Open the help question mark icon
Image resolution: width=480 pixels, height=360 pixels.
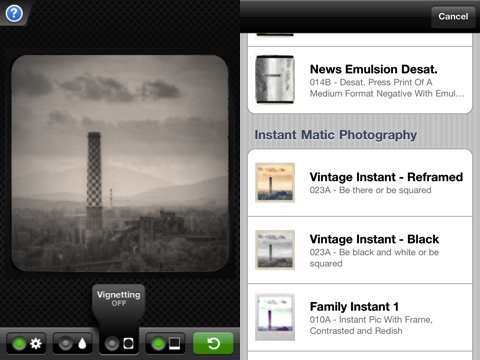pyautogui.click(x=14, y=13)
